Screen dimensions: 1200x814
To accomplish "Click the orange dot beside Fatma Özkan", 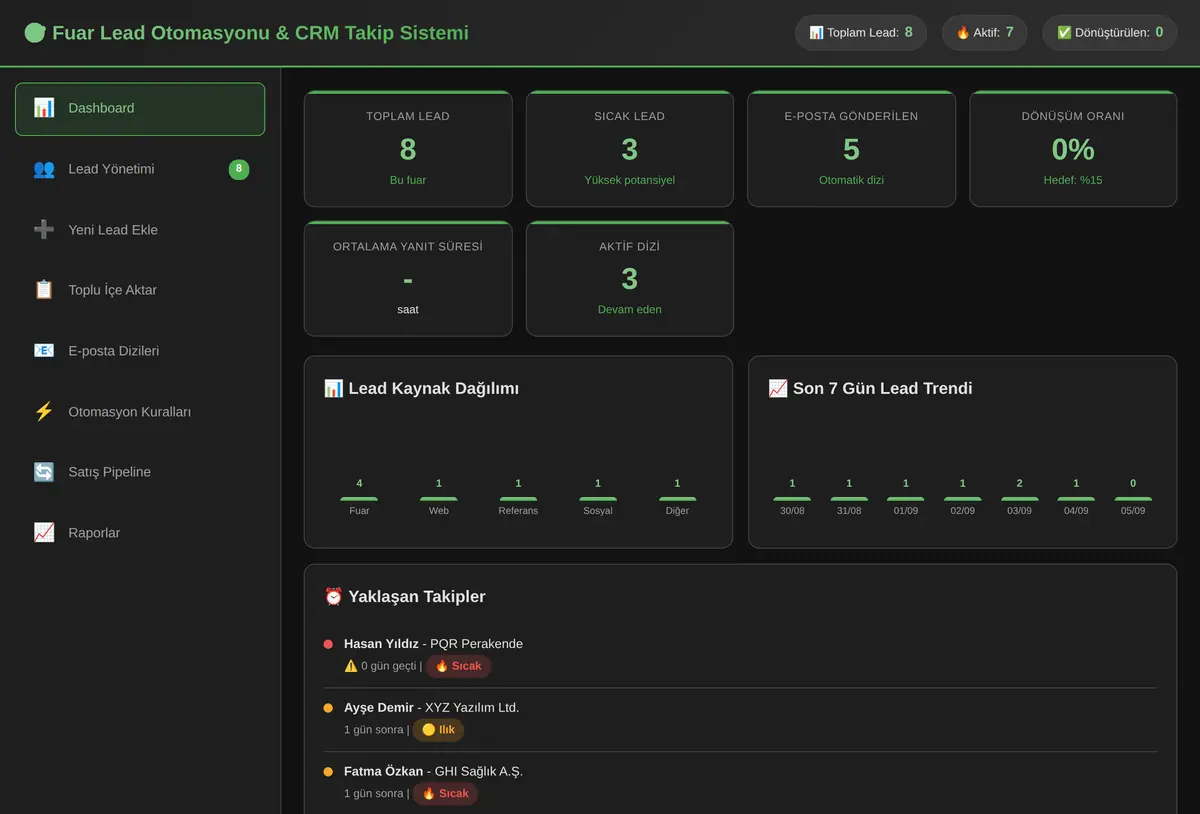I will 328,772.
